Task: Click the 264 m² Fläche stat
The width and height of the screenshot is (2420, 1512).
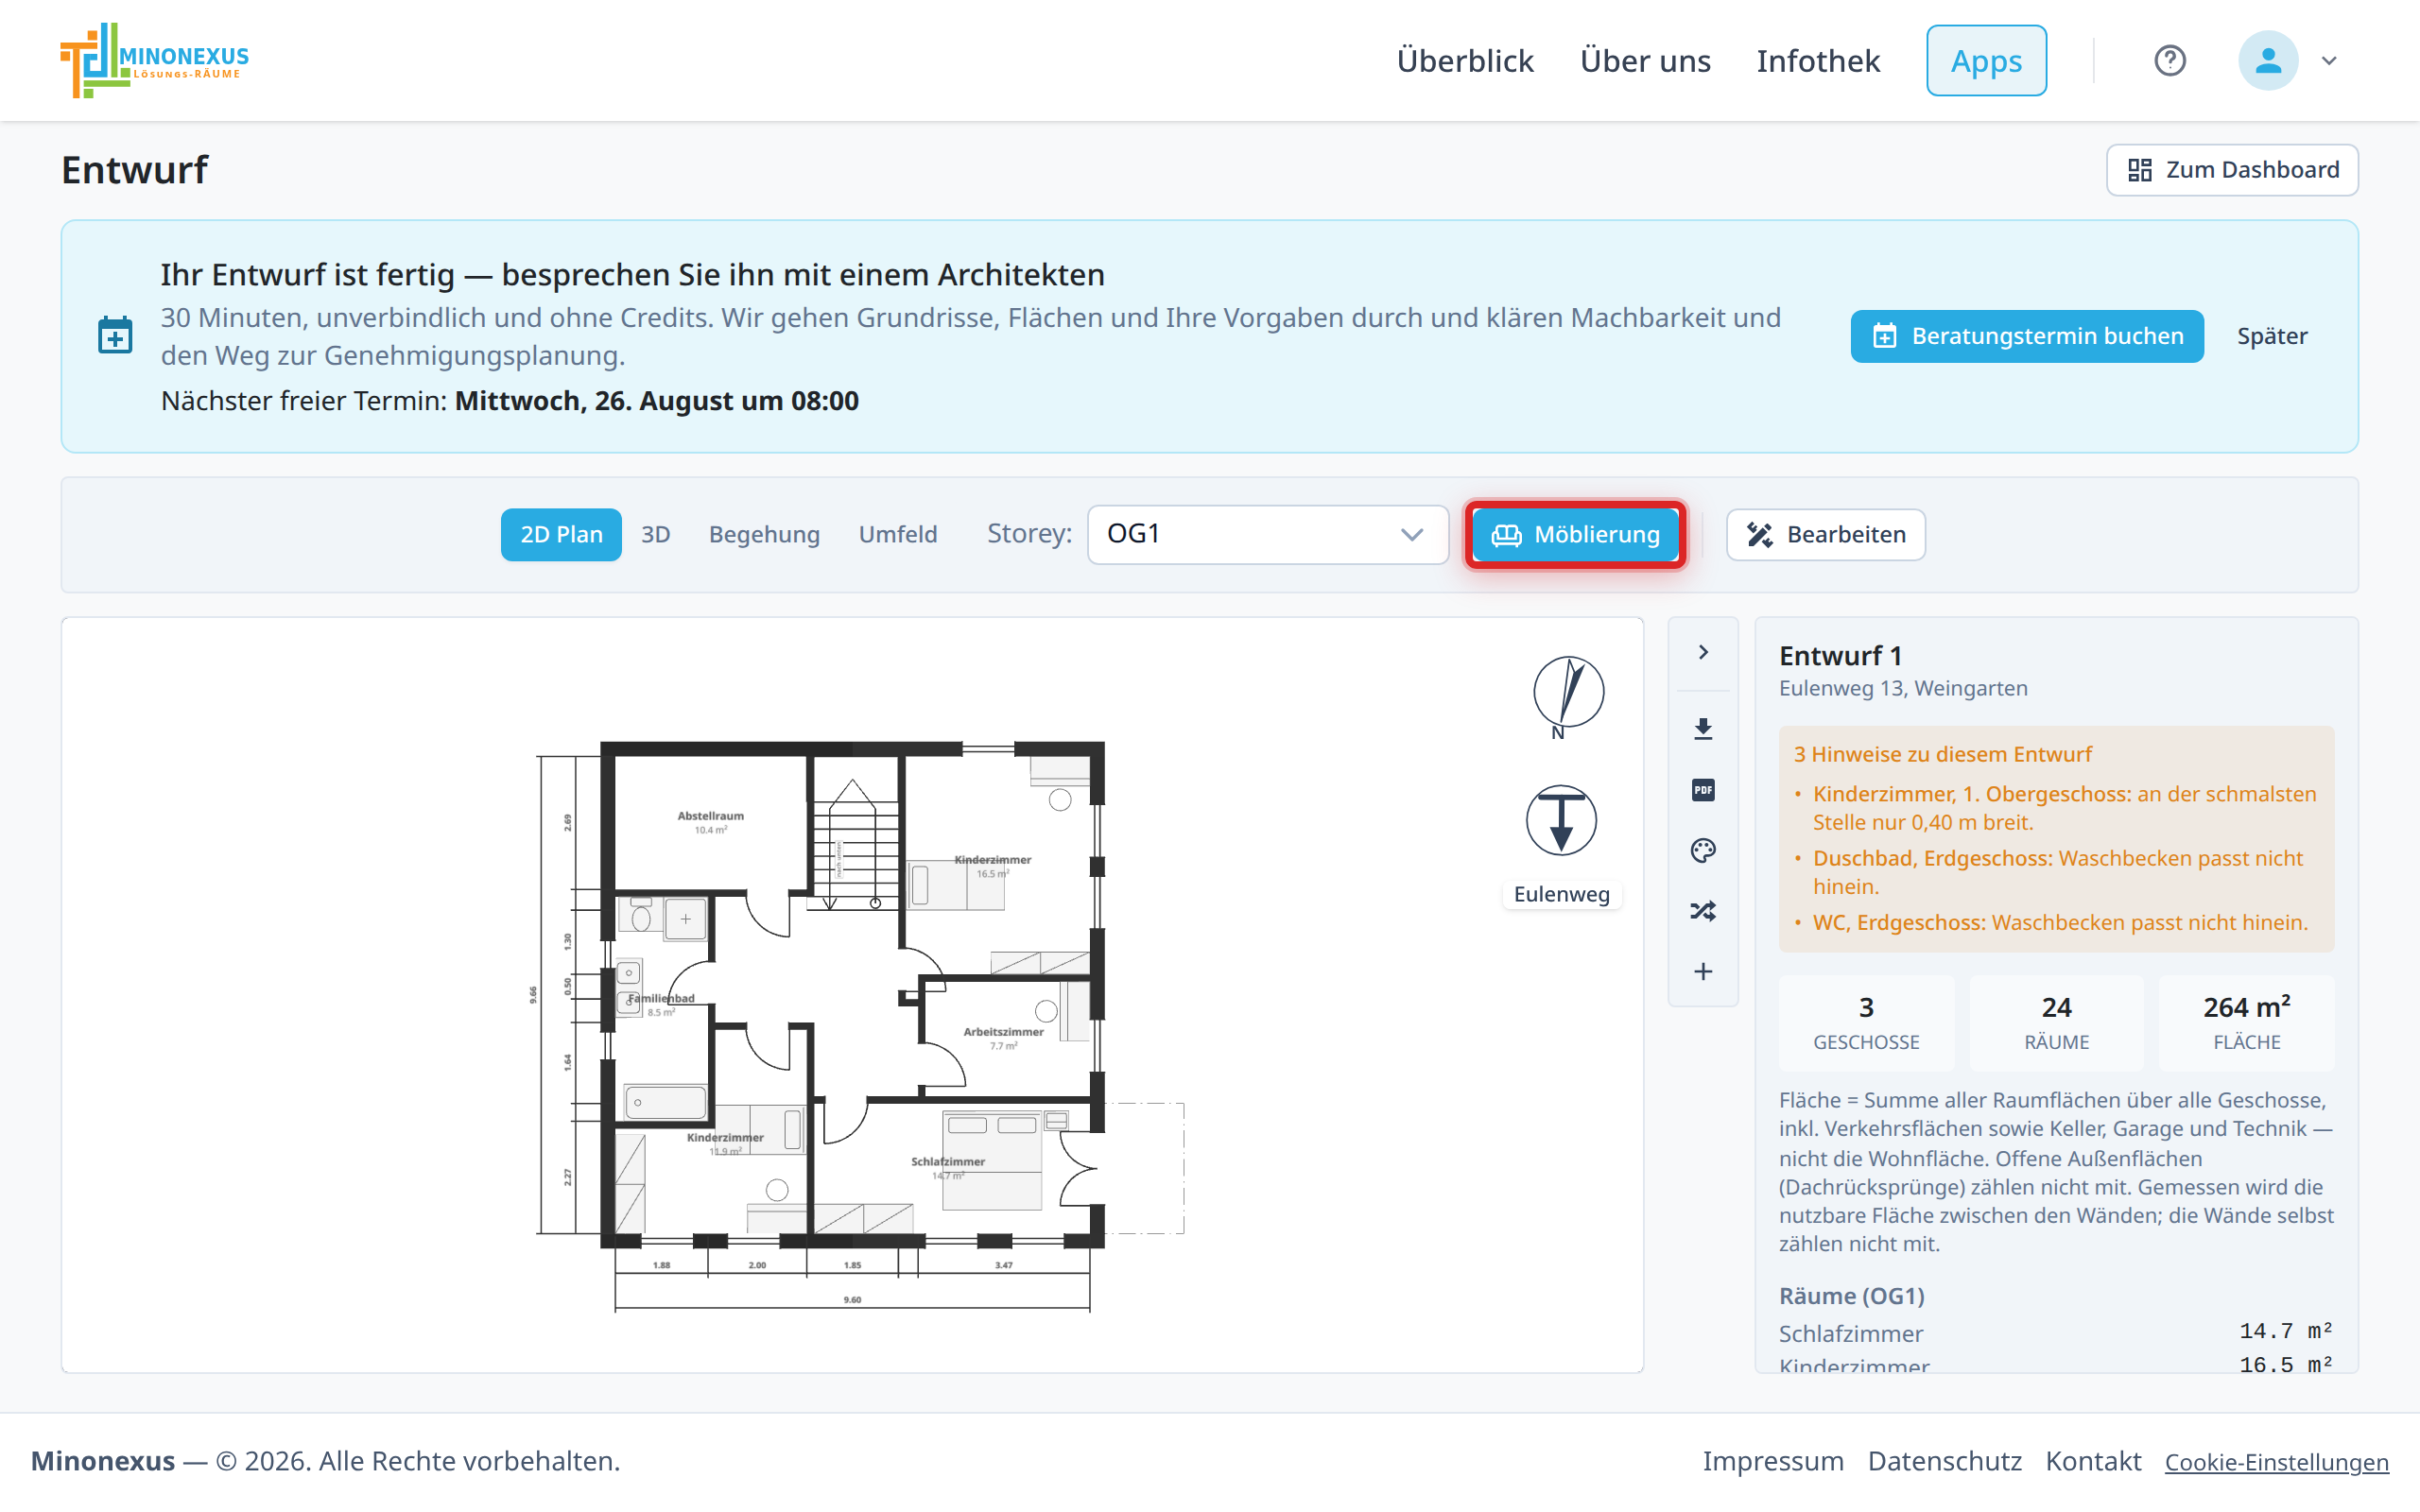Action: (2246, 1023)
